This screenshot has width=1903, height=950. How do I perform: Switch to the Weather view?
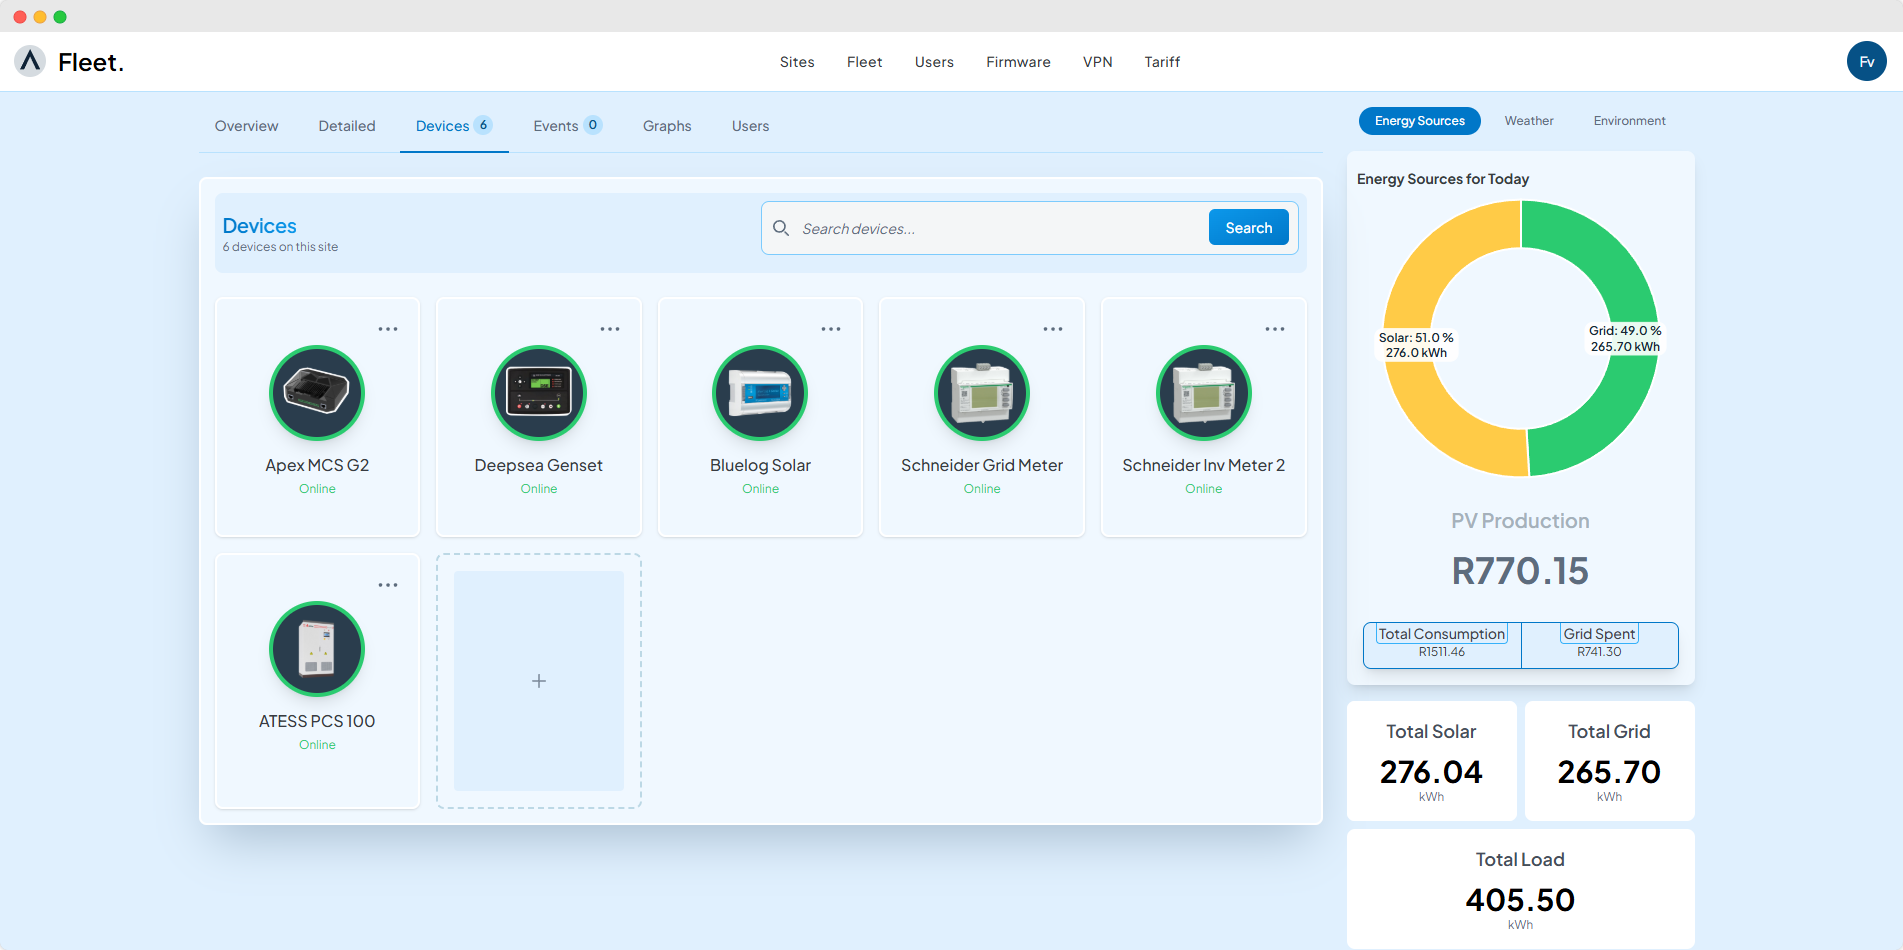pyautogui.click(x=1528, y=120)
